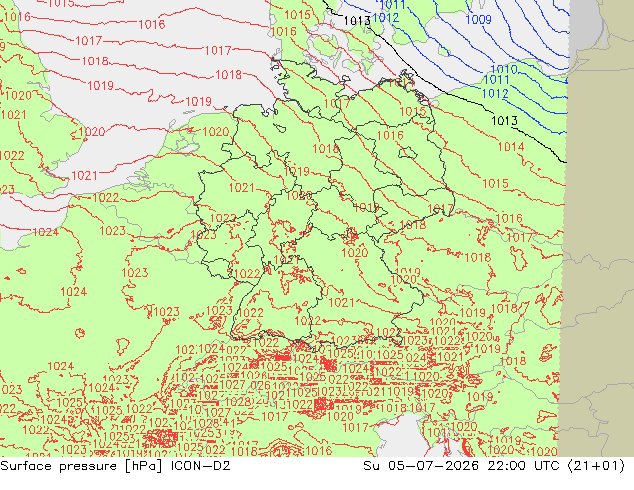Click the 'Su 05-07-2026 22:00 UTC (21+01)' timestamp

(x=494, y=466)
